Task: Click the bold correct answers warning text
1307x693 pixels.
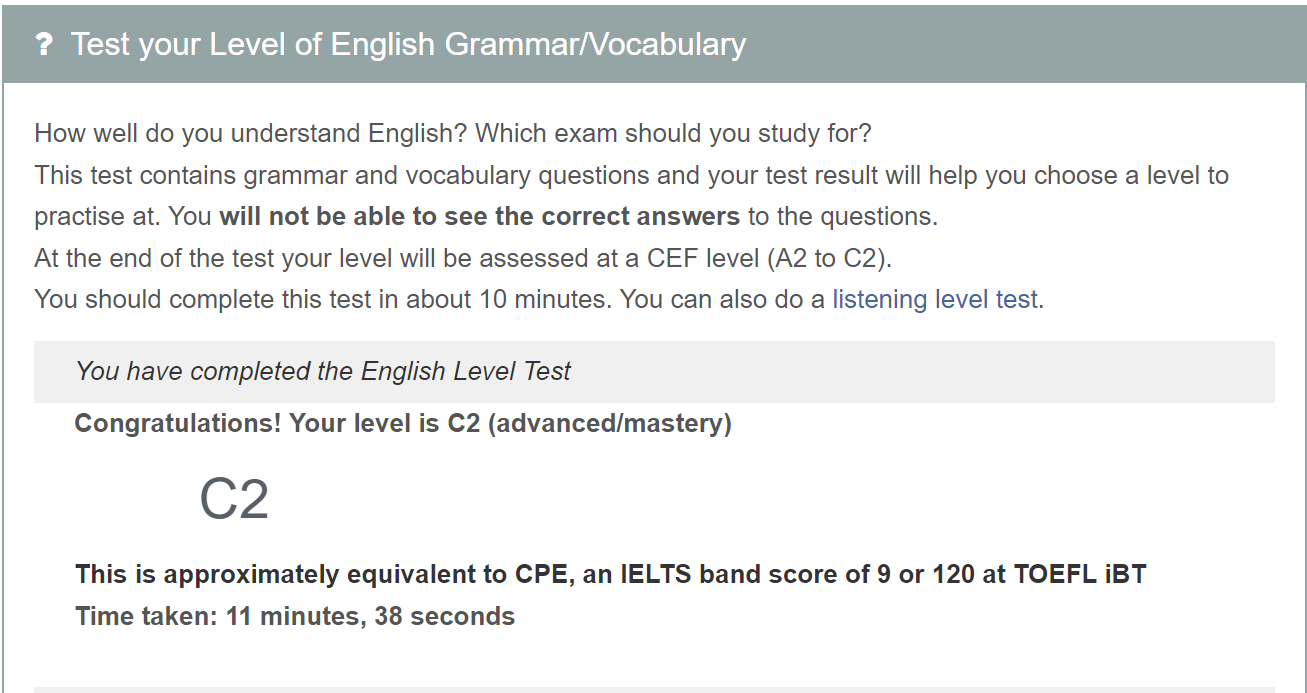Action: click(479, 216)
